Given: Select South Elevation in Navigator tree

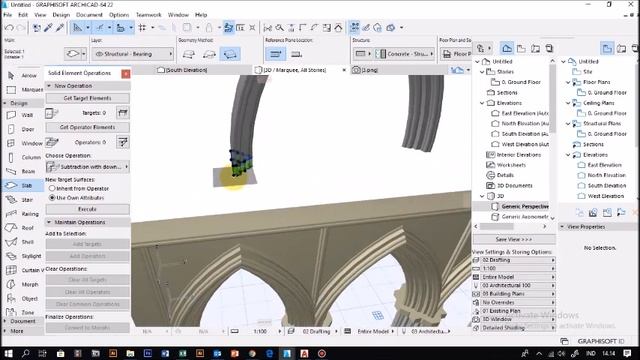Looking at the screenshot, I should (525, 134).
